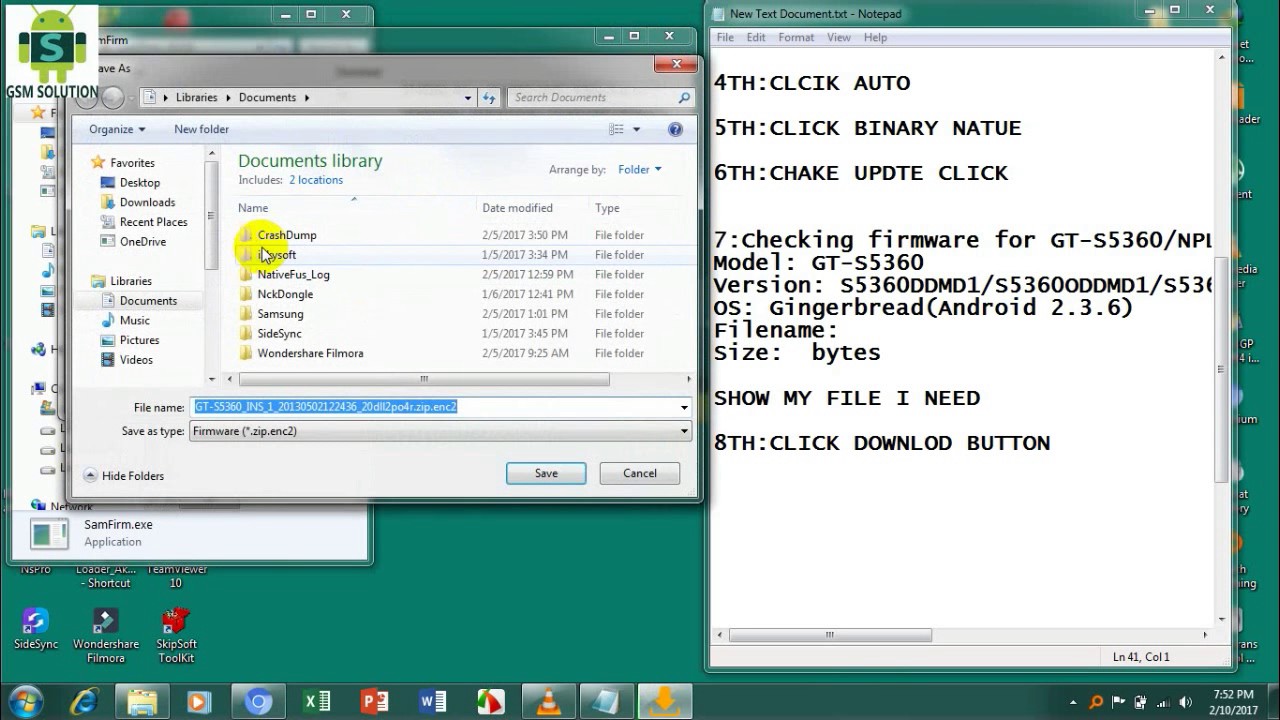Open the CrashDump folder
1280x720 pixels.
287,235
